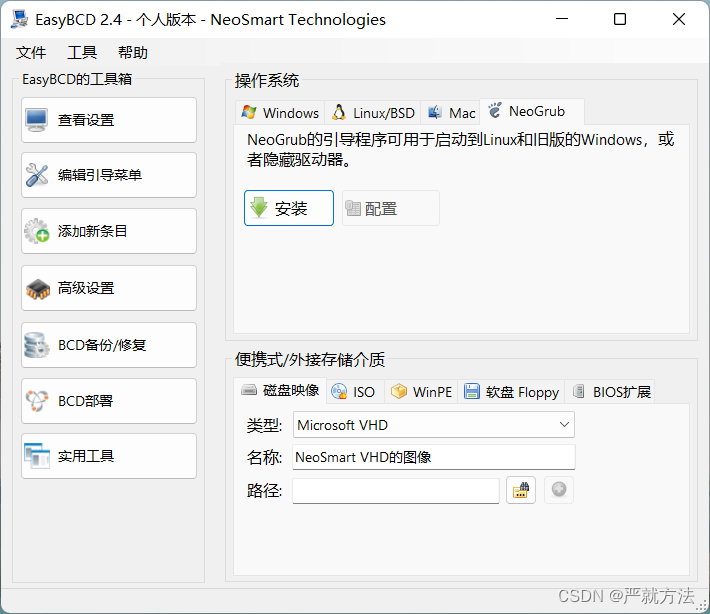The height and width of the screenshot is (614, 710).
Task: Click the EasyBCD的工具箱 group label
Action: [x=77, y=79]
